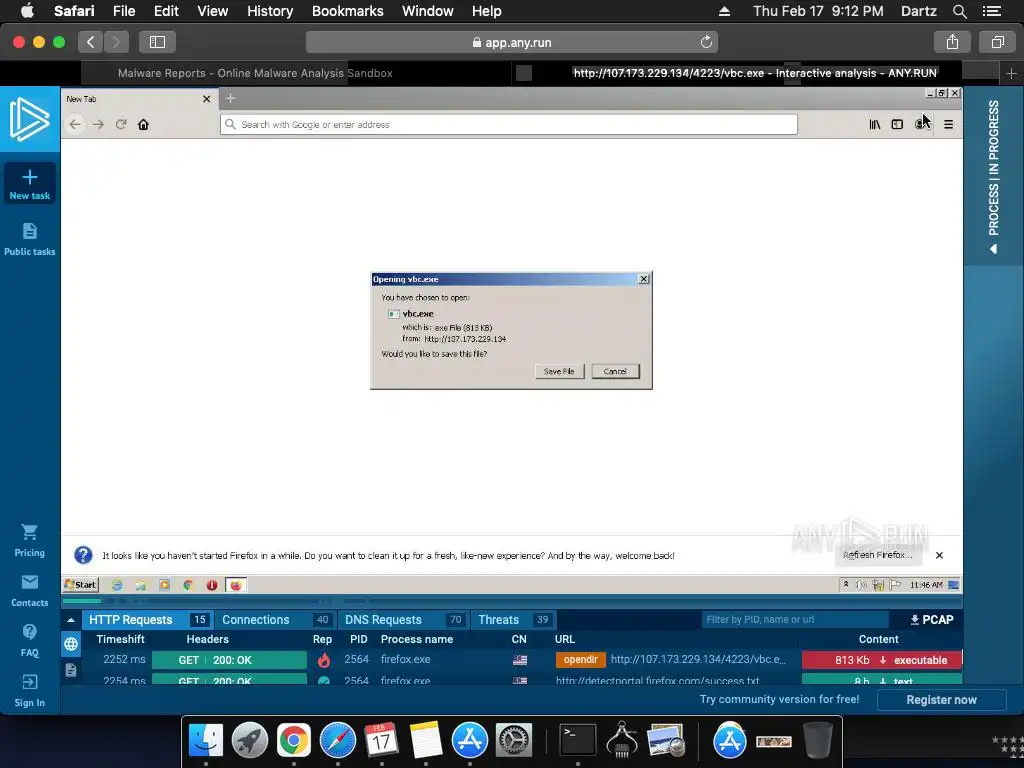Click Register now button
This screenshot has height=768, width=1024.
941,699
